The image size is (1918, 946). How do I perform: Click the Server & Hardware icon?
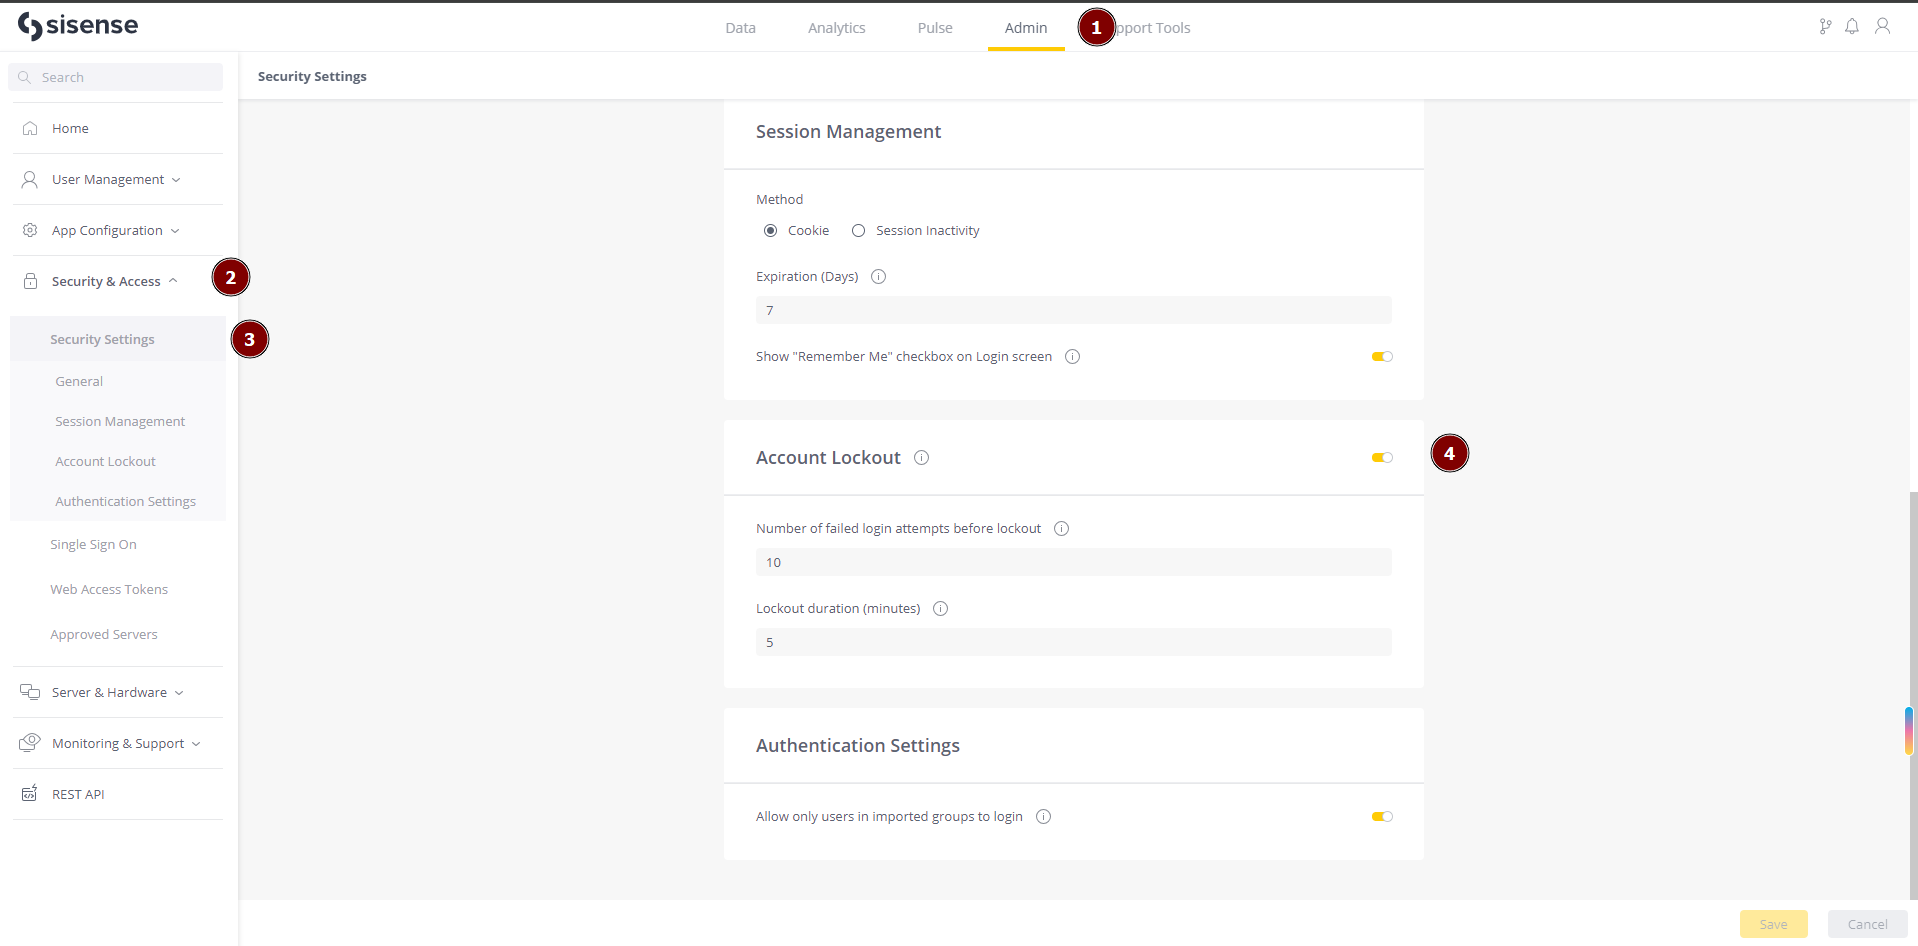27,691
